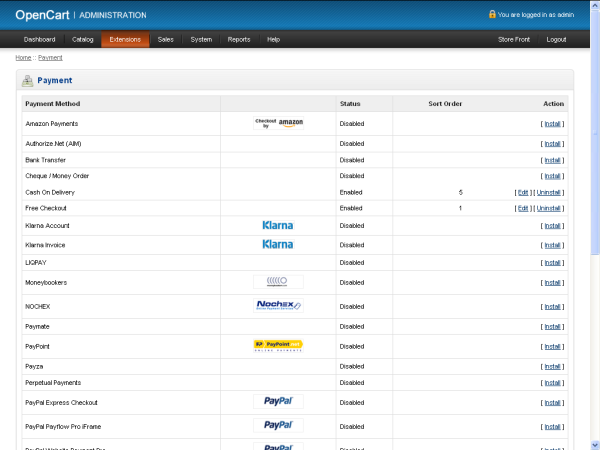Click the OpenCart logo text
Image resolution: width=600 pixels, height=450 pixels.
42,15
